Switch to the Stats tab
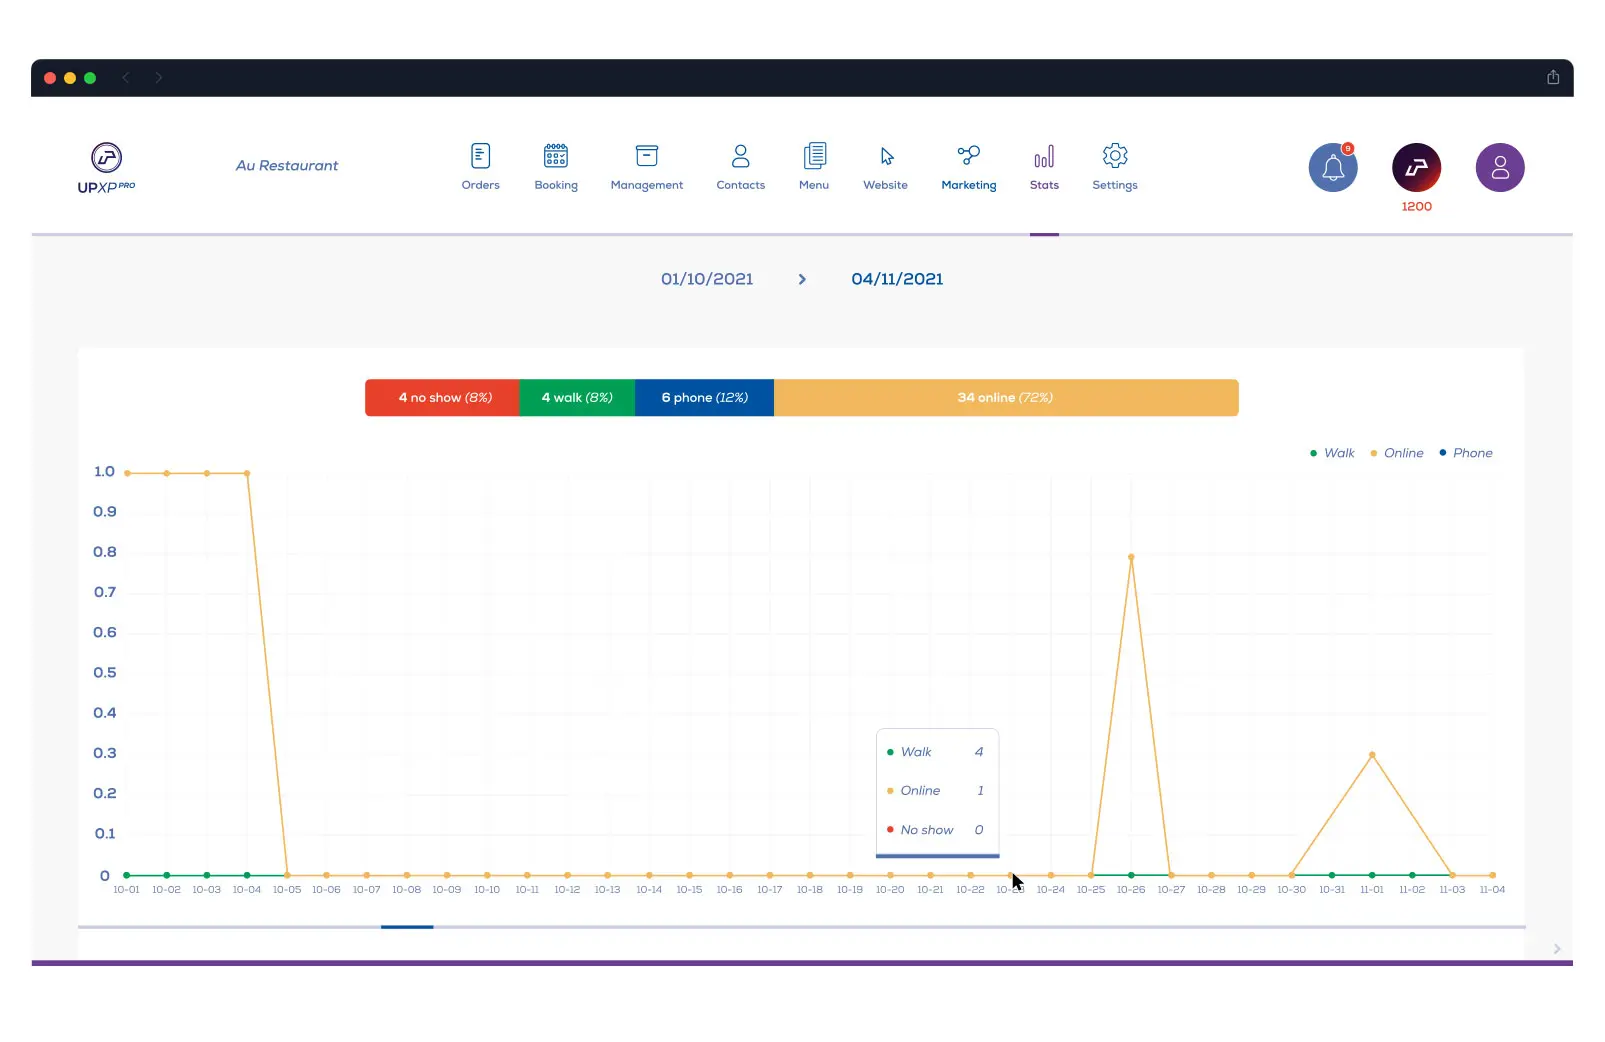The width and height of the screenshot is (1605, 1042). (1044, 165)
